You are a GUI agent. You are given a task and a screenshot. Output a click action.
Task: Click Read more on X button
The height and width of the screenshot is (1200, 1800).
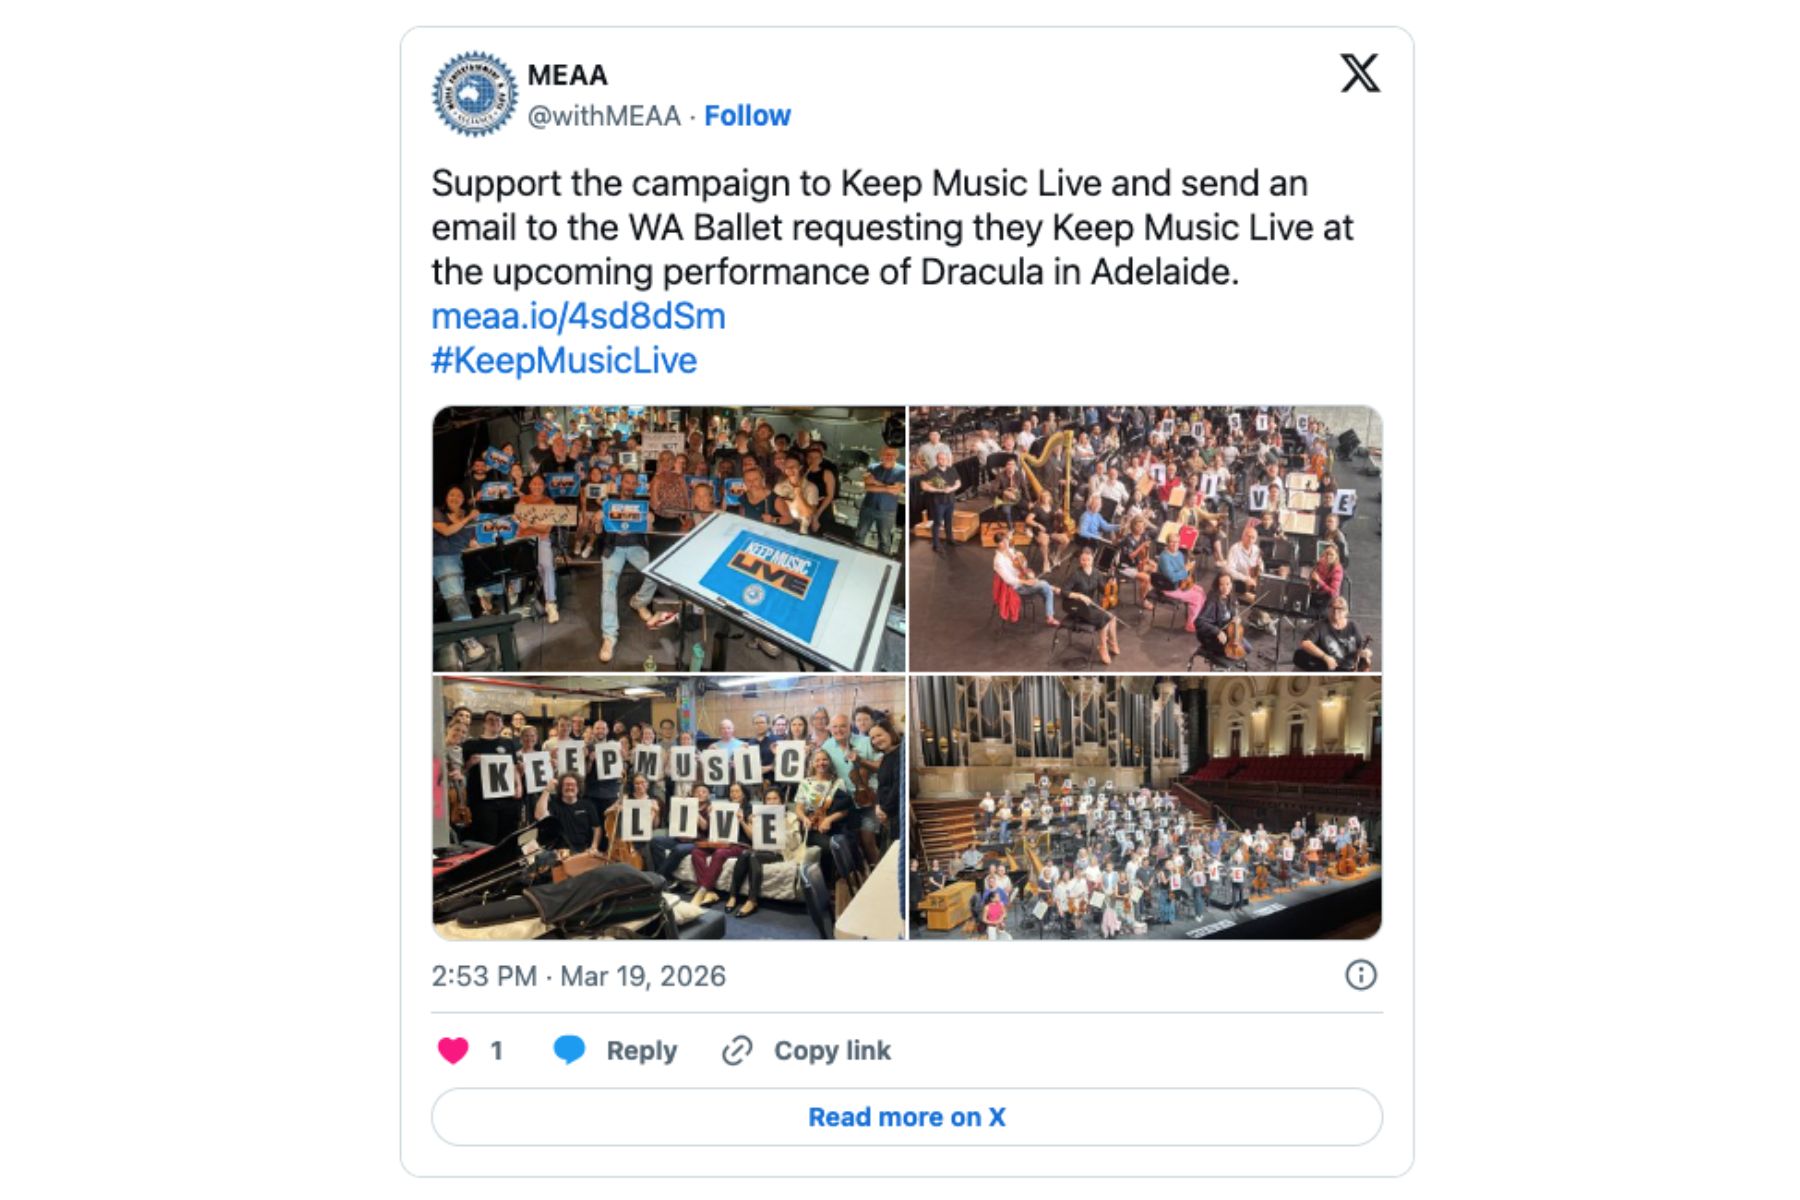point(907,1117)
